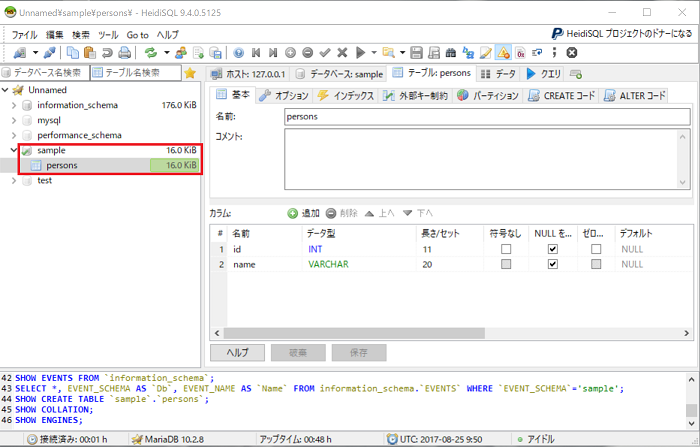Click the paste clipboard icon
Screen dimensions: 700x447
tap(90, 53)
